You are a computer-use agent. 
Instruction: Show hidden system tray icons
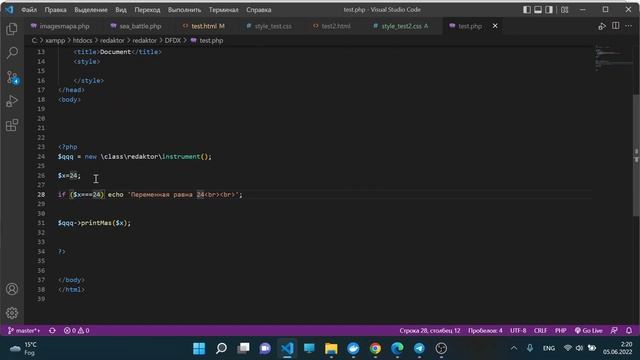pyautogui.click(x=514, y=348)
